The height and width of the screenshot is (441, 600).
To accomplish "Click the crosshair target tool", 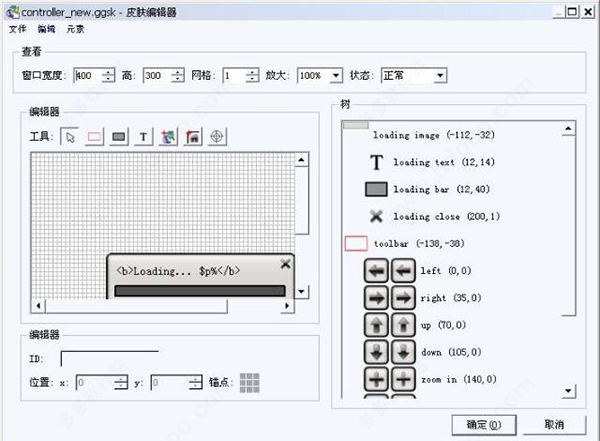I will click(216, 137).
